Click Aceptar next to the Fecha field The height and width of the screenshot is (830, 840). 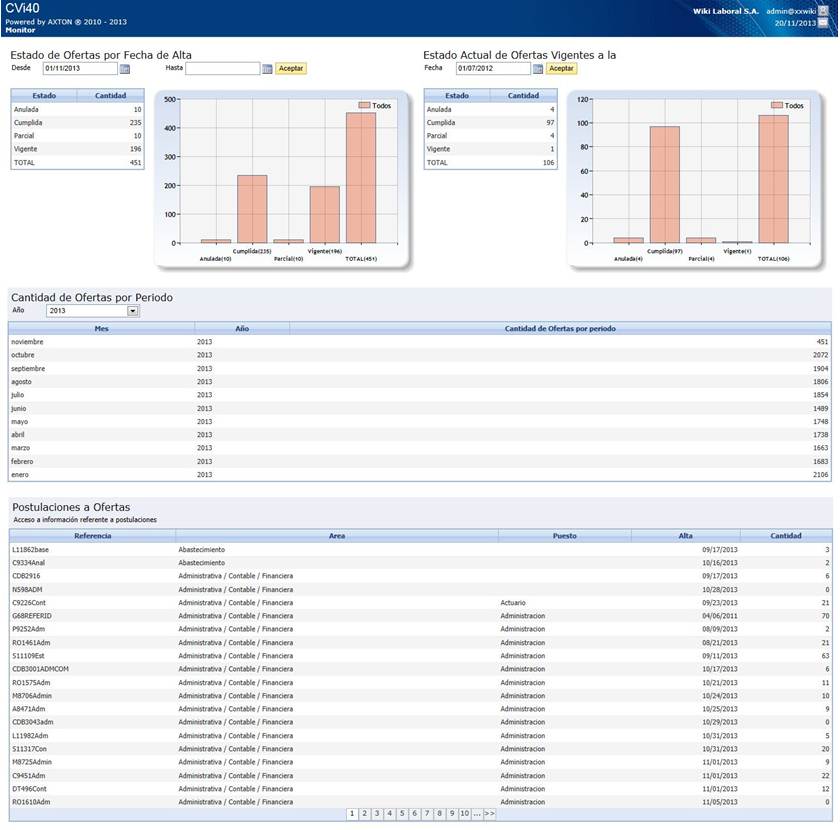[562, 69]
